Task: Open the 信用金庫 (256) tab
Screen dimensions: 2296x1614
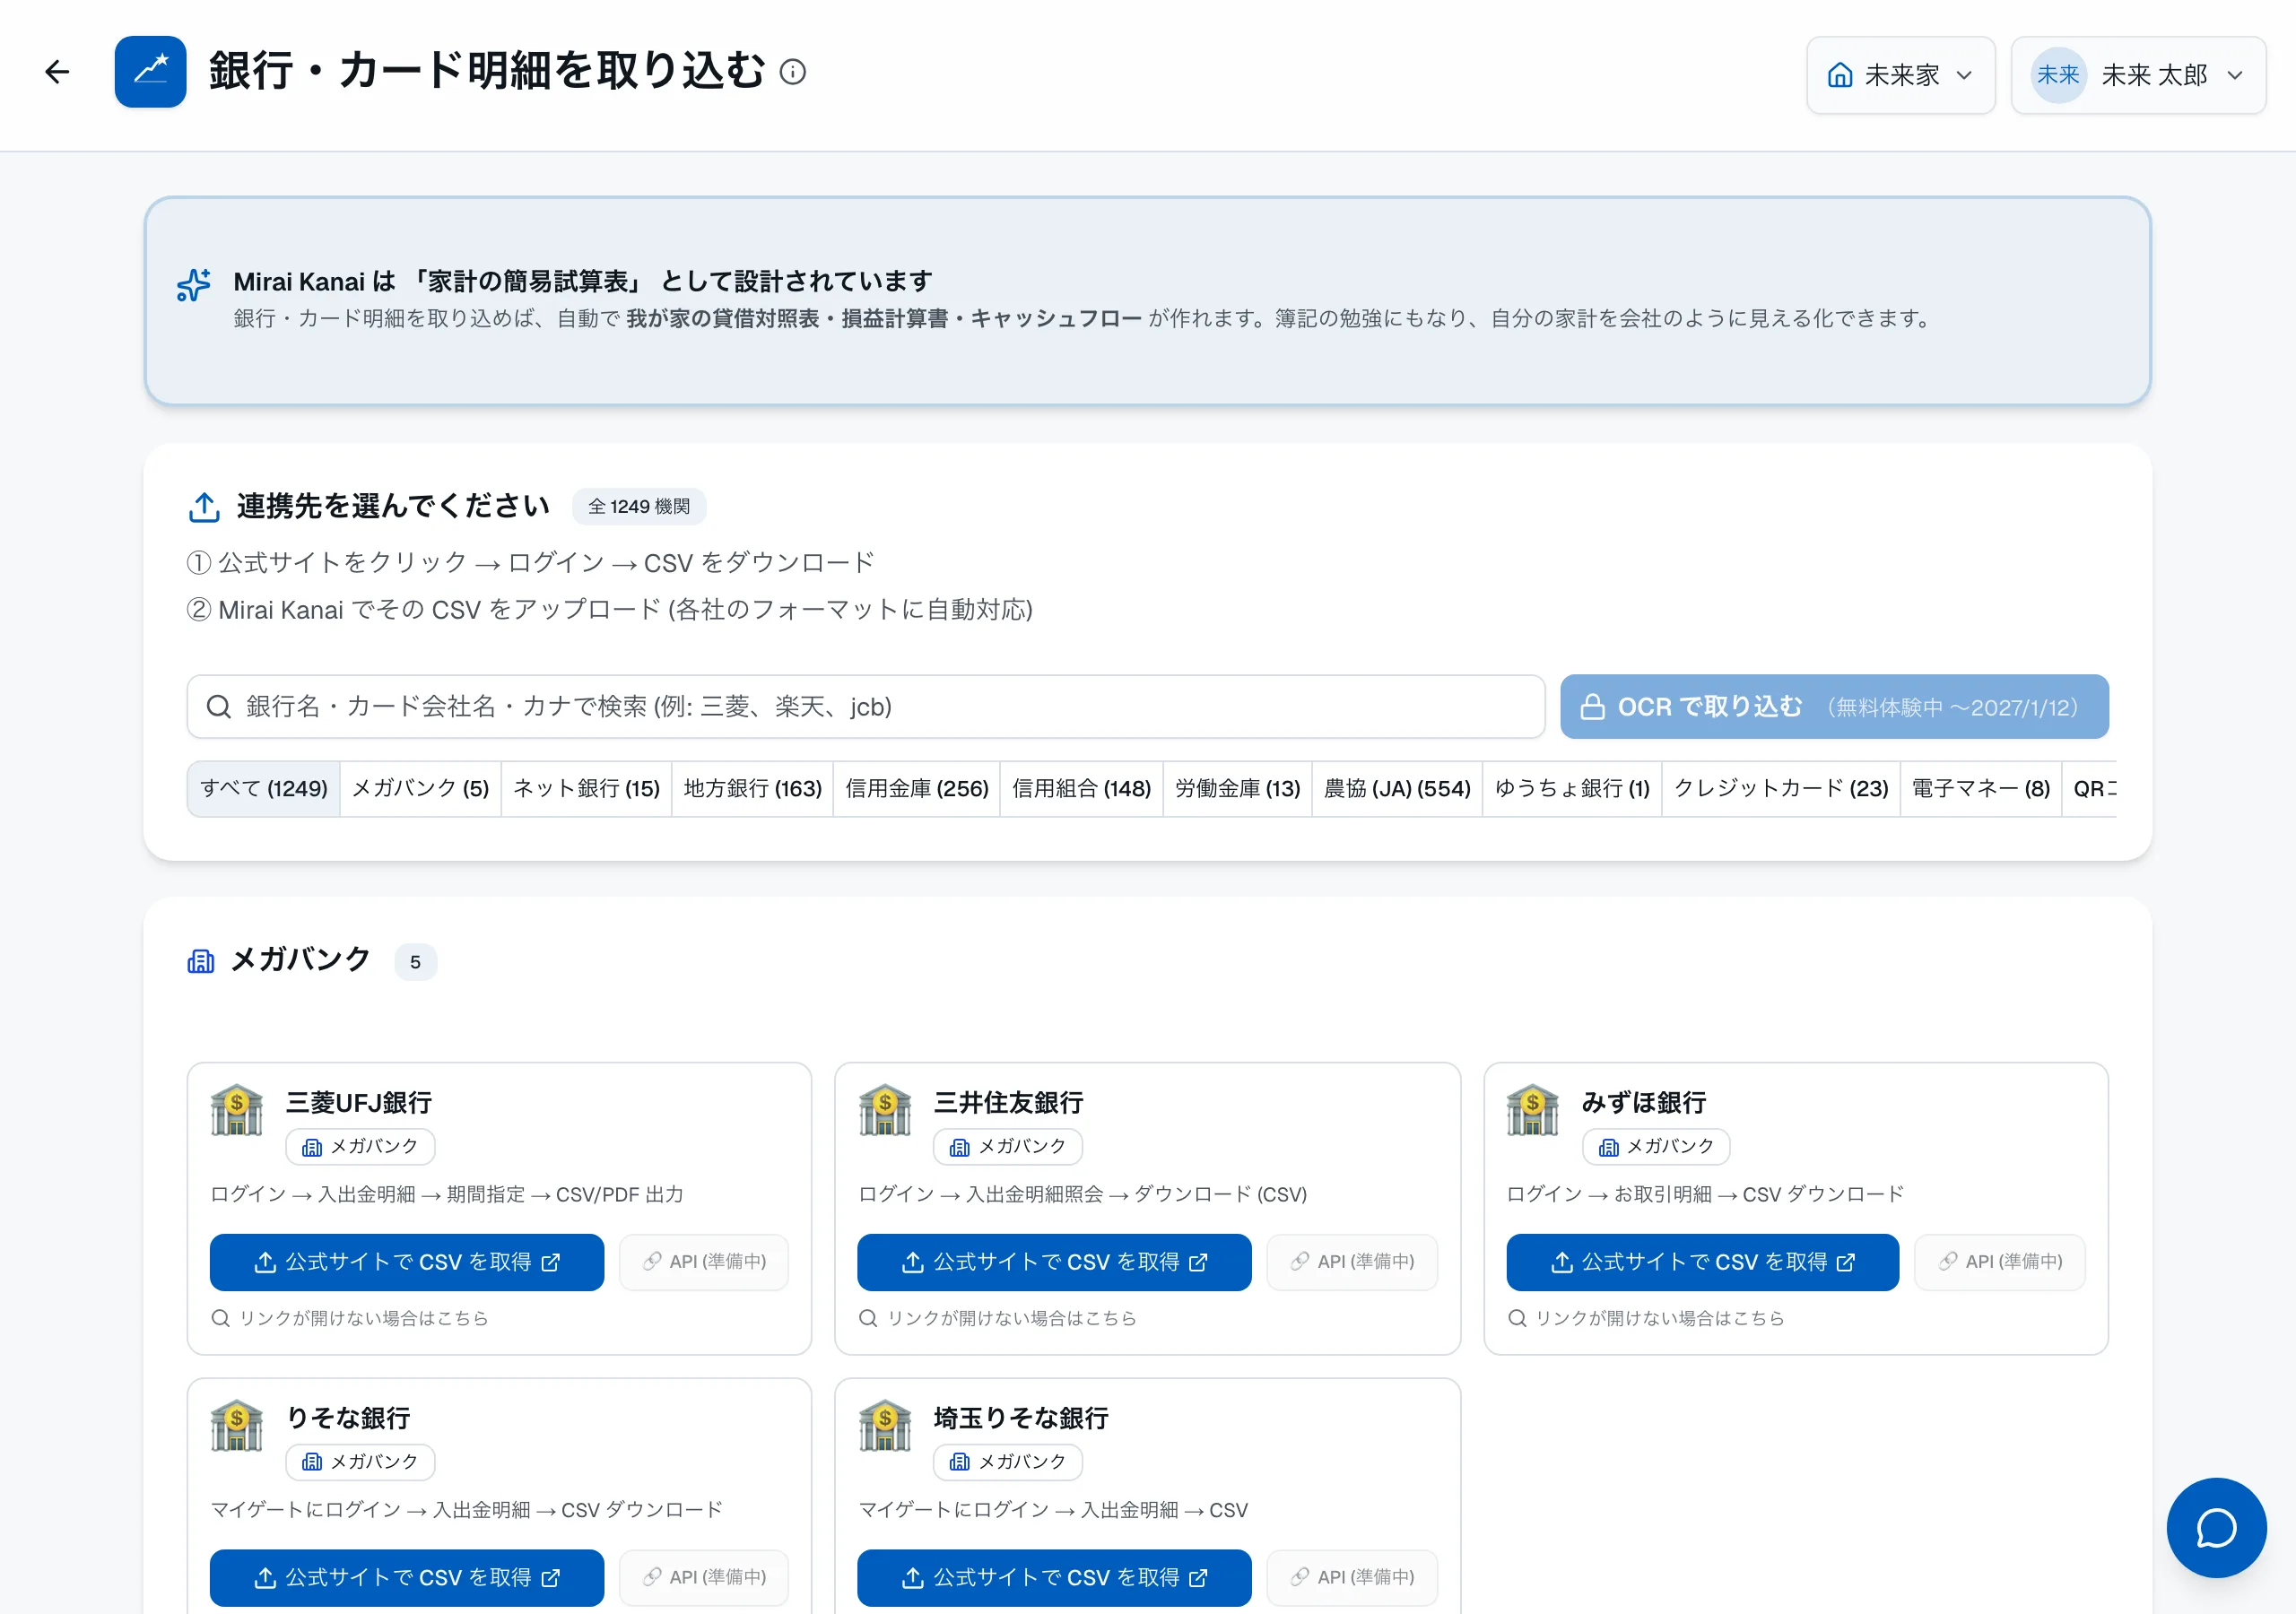Action: tap(917, 789)
